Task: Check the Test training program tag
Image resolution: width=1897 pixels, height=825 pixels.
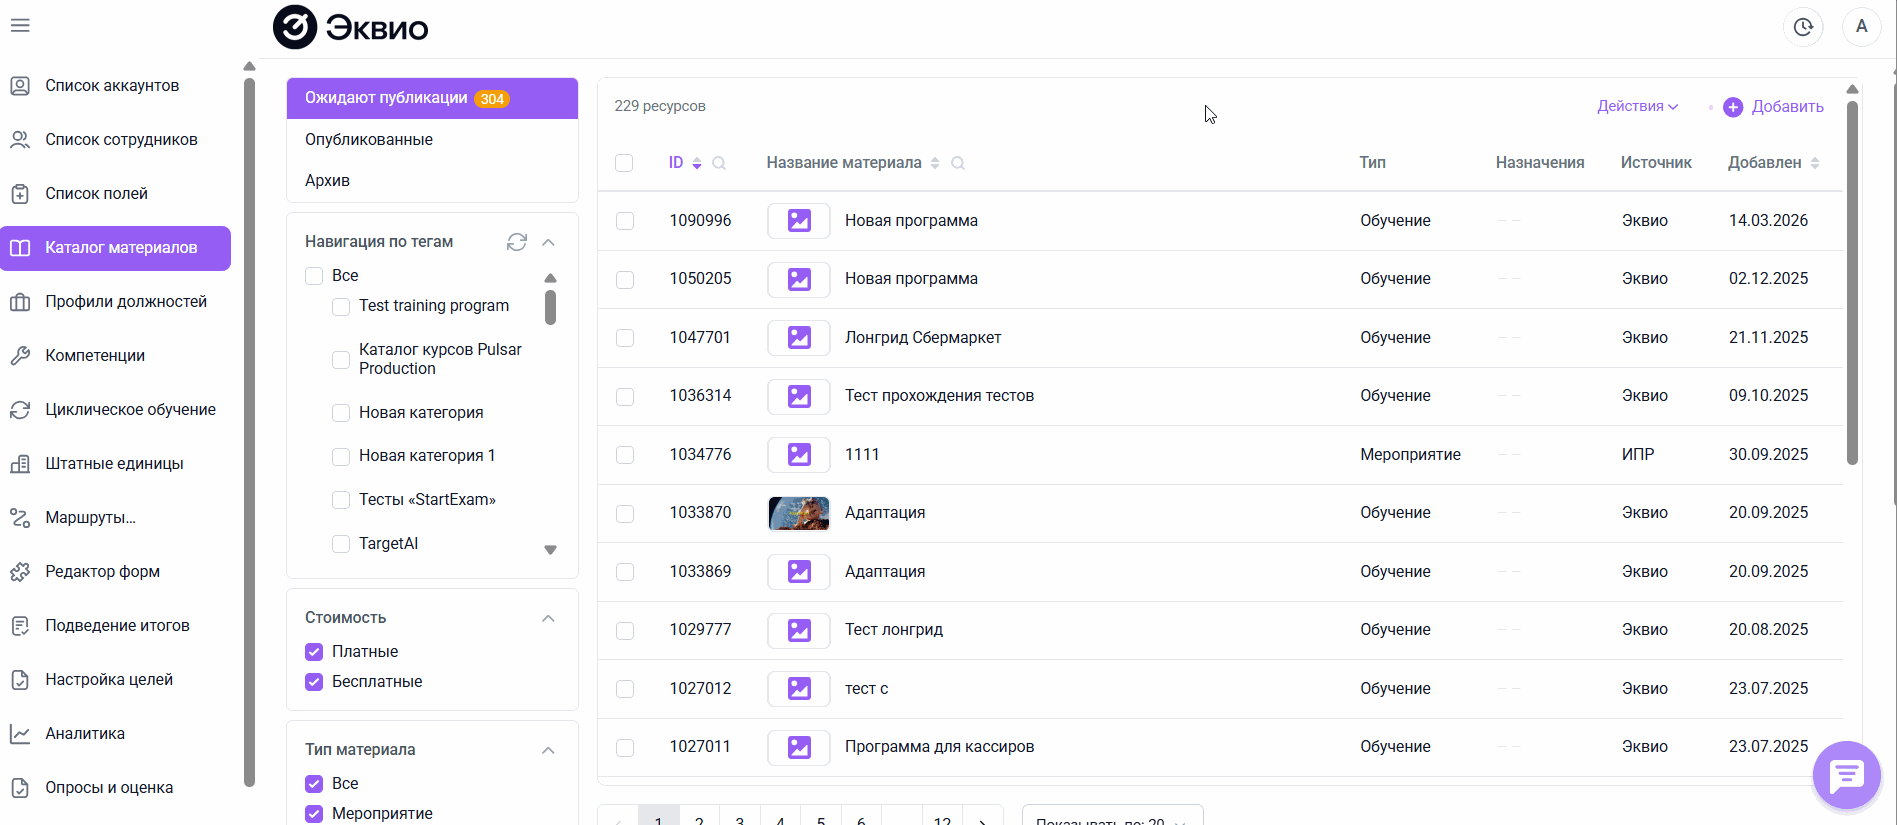Action: click(x=341, y=306)
